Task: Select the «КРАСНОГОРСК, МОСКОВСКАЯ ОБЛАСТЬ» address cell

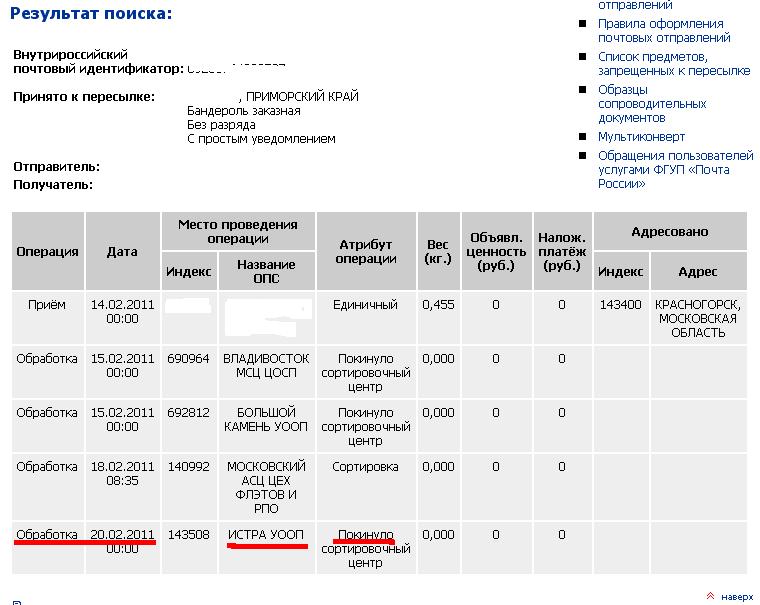Action: (697, 318)
